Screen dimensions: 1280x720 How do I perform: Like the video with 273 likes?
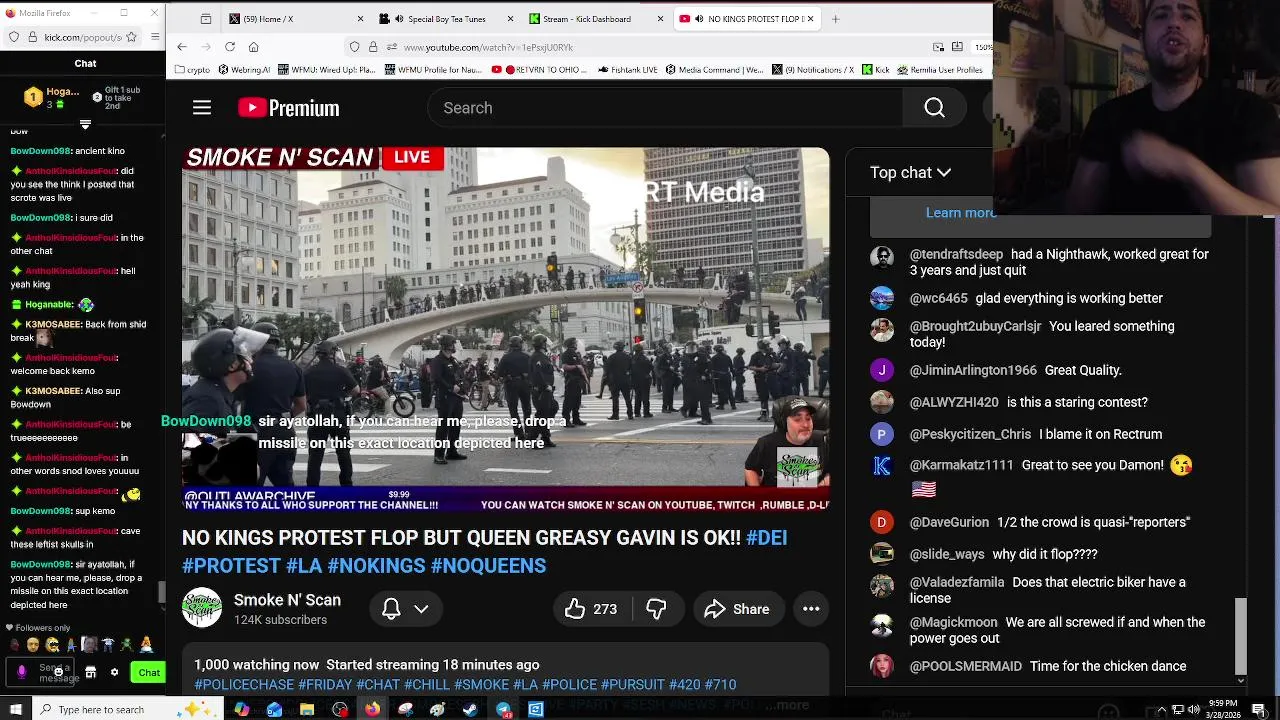click(590, 609)
